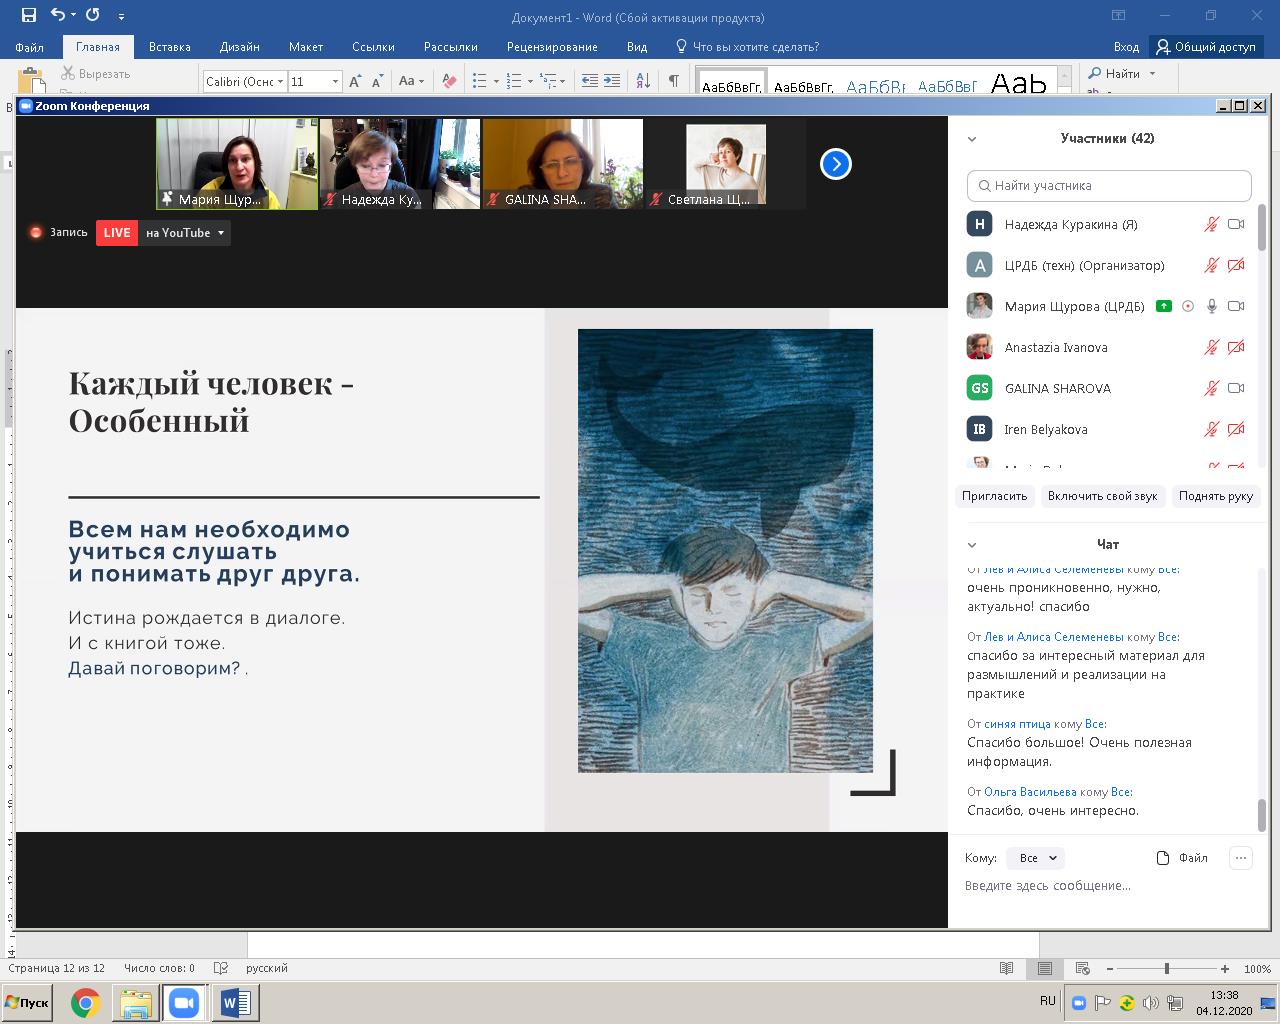Show next video thumbnails with blue arrow
Screen dimensions: 1280x1024
pos(835,164)
